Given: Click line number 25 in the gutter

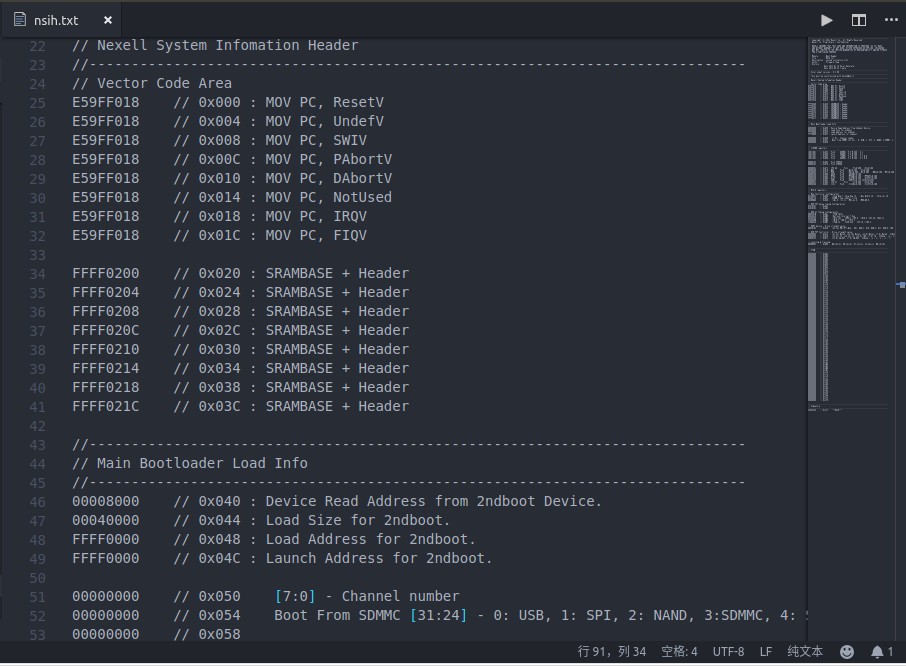Looking at the screenshot, I should pyautogui.click(x=37, y=103).
